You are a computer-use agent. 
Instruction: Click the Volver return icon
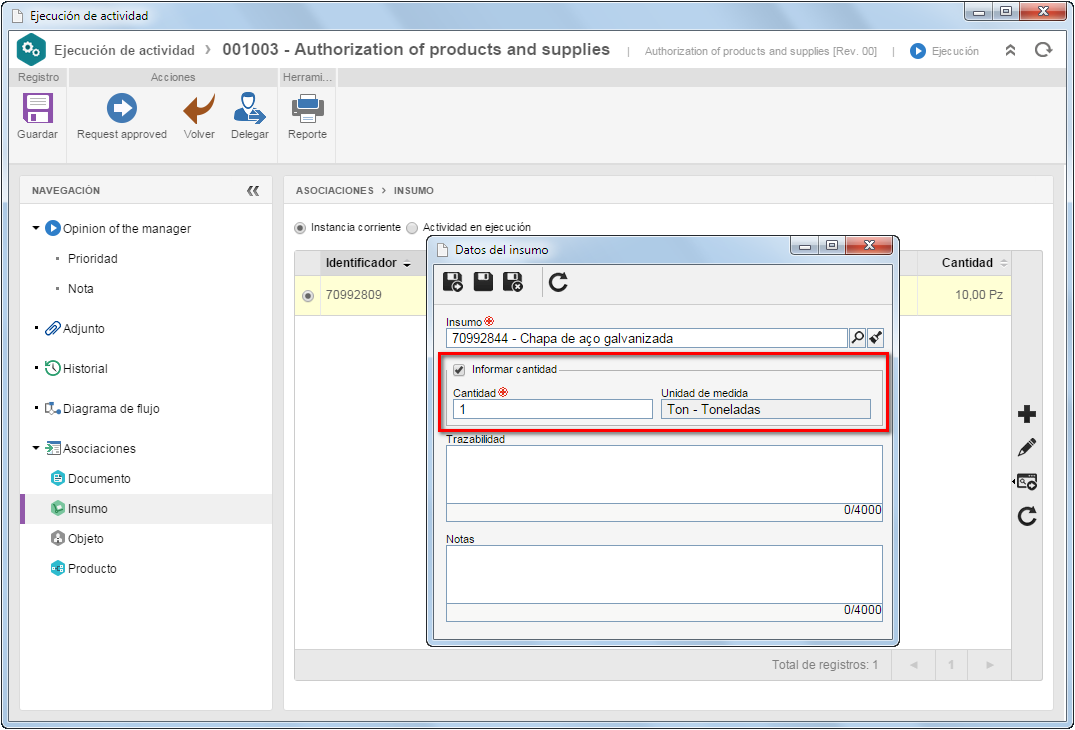coord(199,108)
